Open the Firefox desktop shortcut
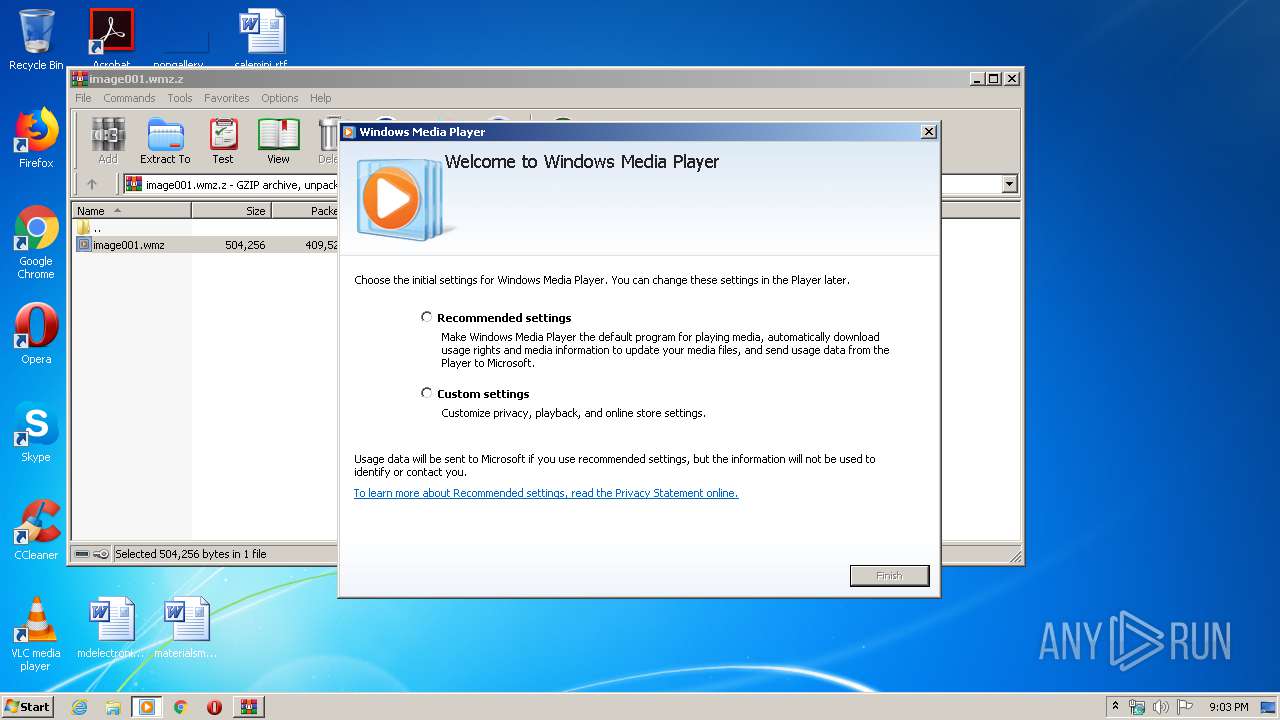This screenshot has height=720, width=1280. tap(36, 139)
